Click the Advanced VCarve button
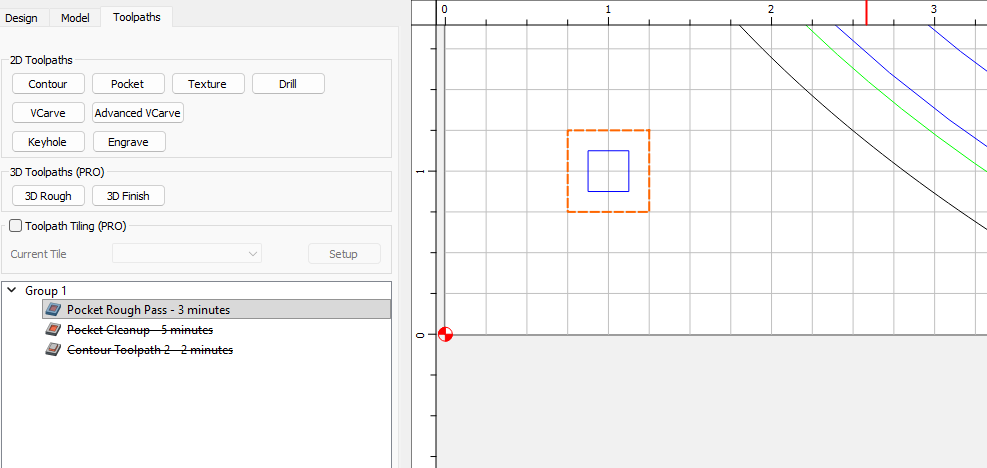The height and width of the screenshot is (468, 987). click(x=137, y=113)
